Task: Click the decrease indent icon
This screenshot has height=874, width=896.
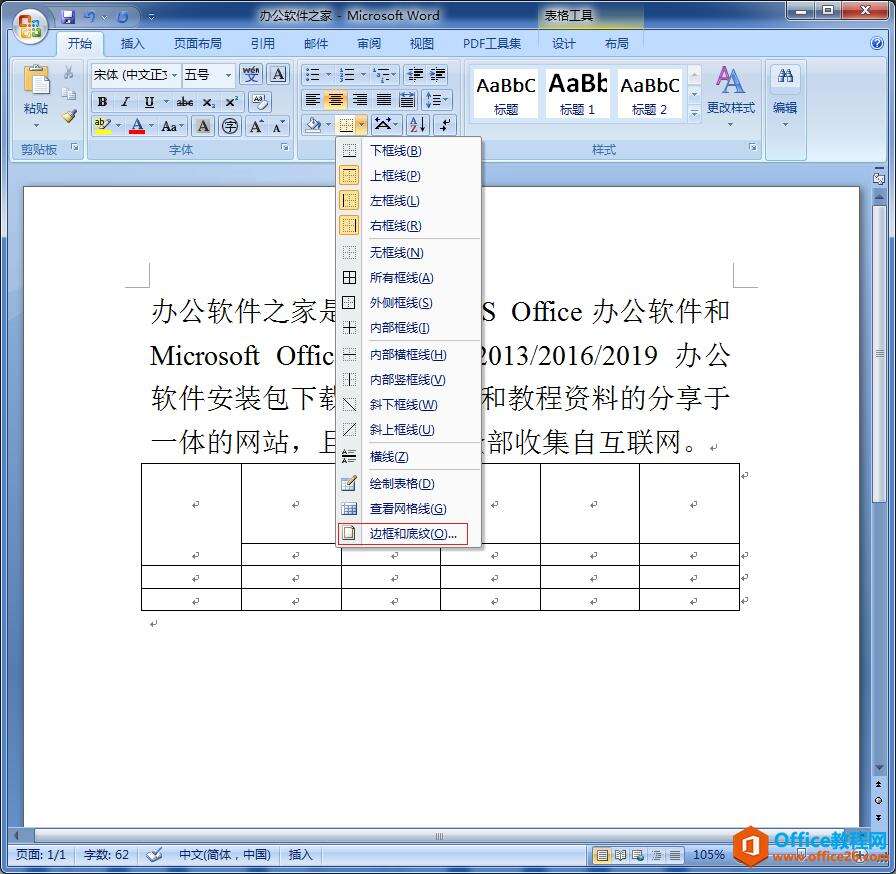Action: (415, 74)
